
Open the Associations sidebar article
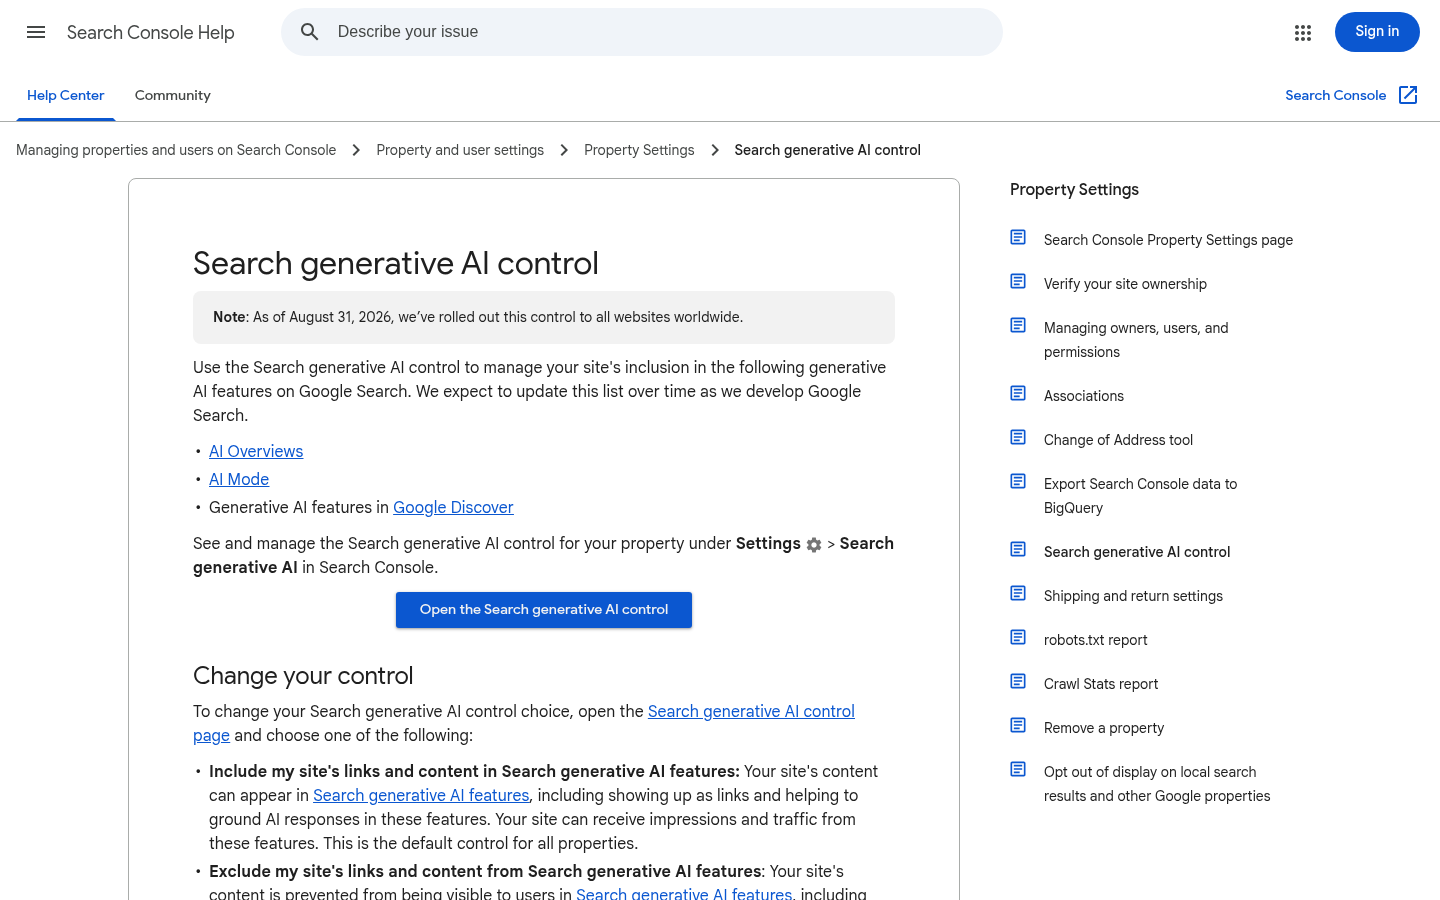pos(1084,396)
